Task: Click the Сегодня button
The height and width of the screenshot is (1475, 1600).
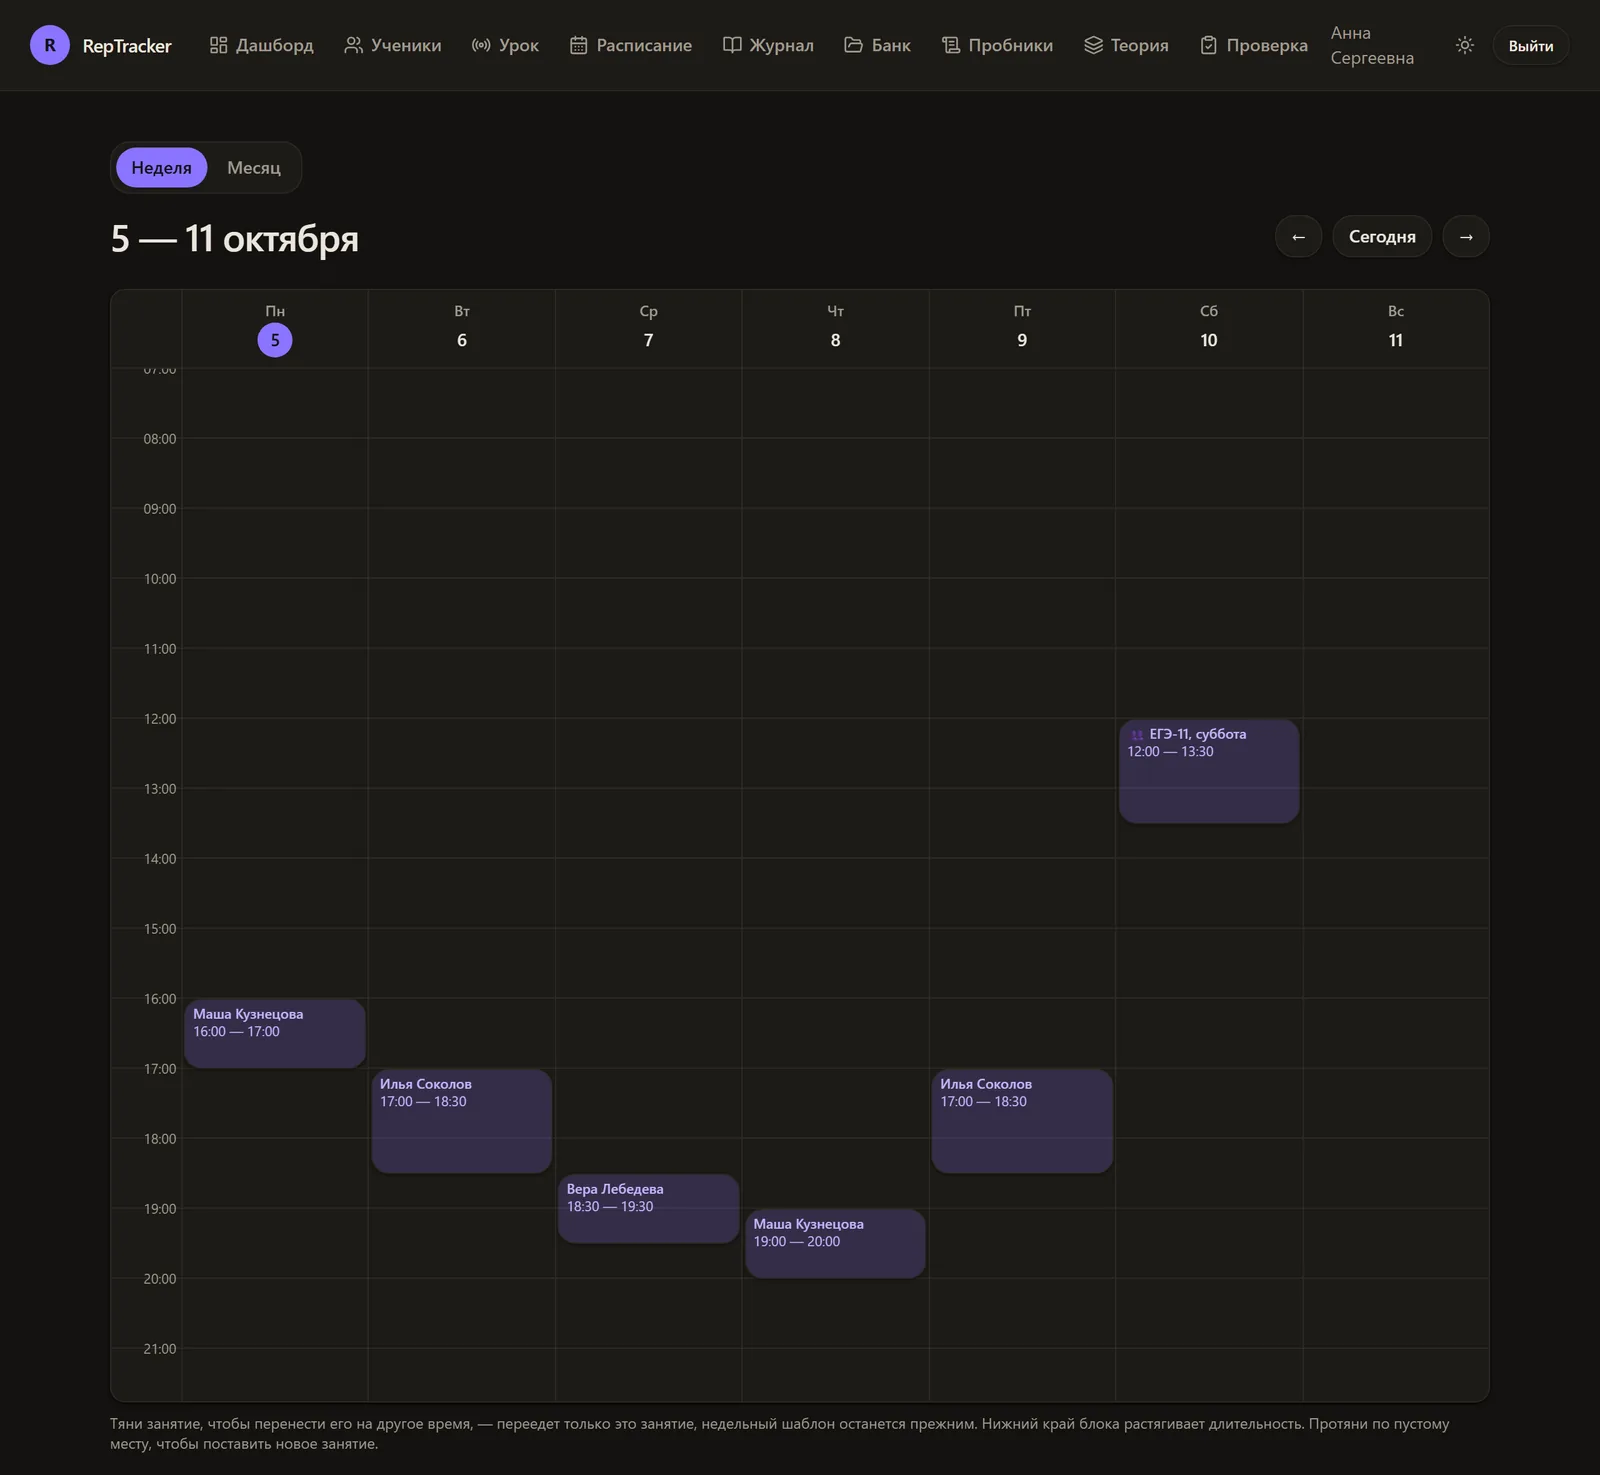Action: tap(1382, 236)
